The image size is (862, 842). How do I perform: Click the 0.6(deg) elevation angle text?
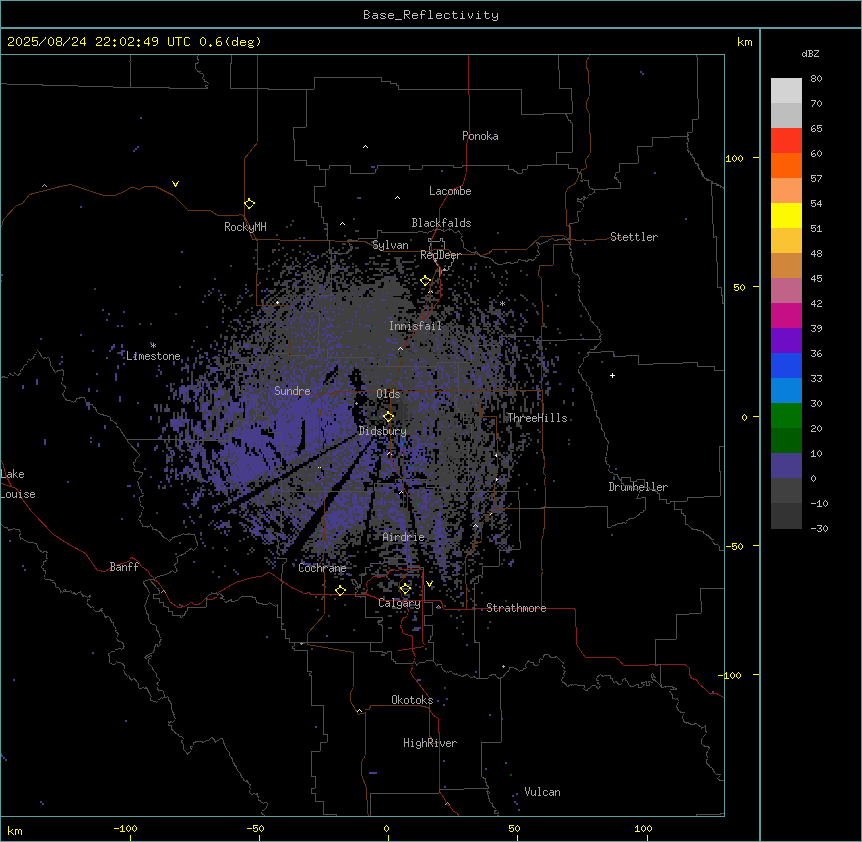(x=230, y=42)
